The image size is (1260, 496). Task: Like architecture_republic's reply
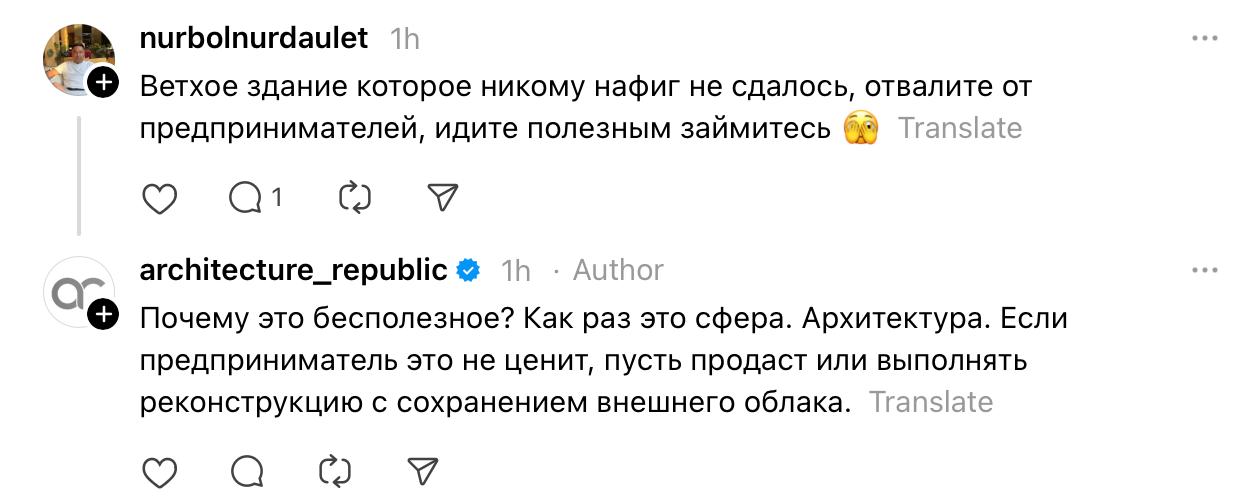pyautogui.click(x=160, y=470)
